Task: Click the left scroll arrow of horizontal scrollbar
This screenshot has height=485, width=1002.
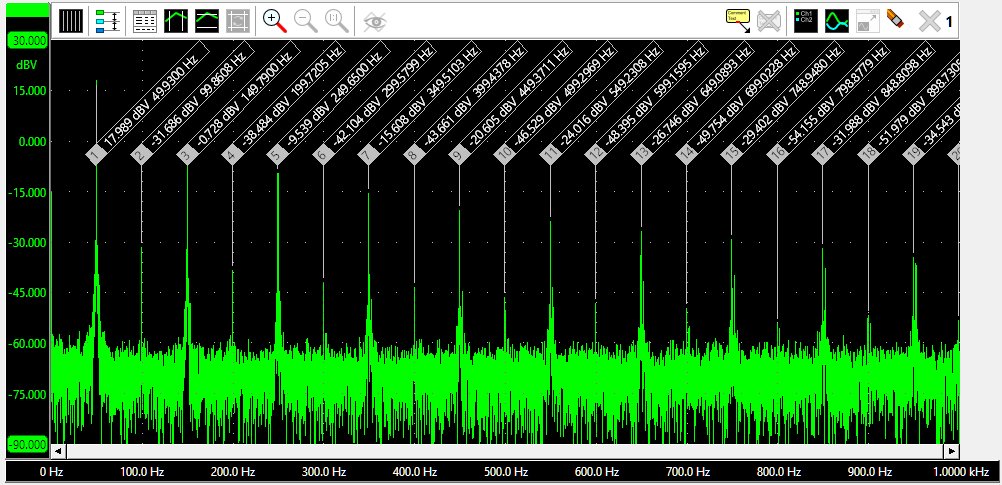Action: 58,451
